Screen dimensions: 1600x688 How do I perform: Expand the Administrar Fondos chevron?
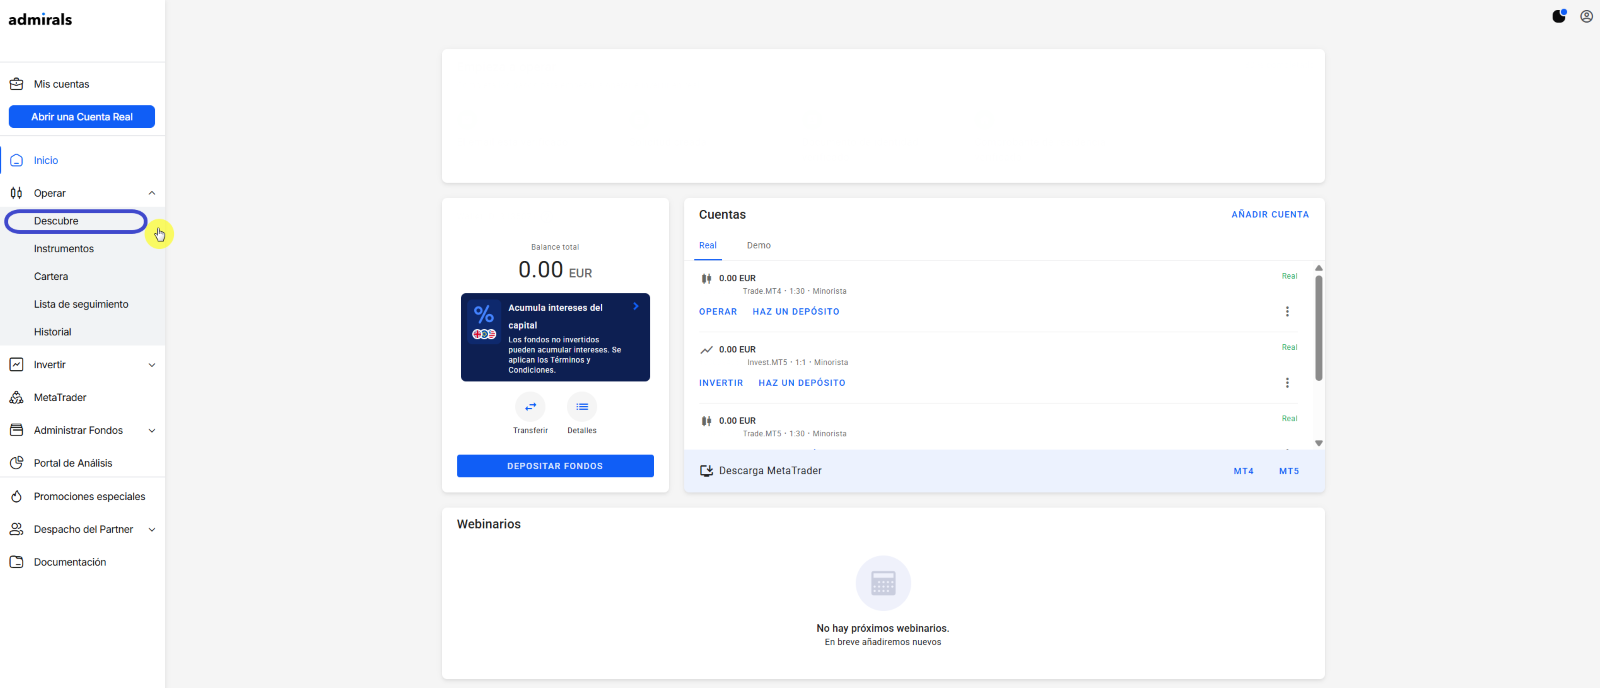[x=152, y=431]
